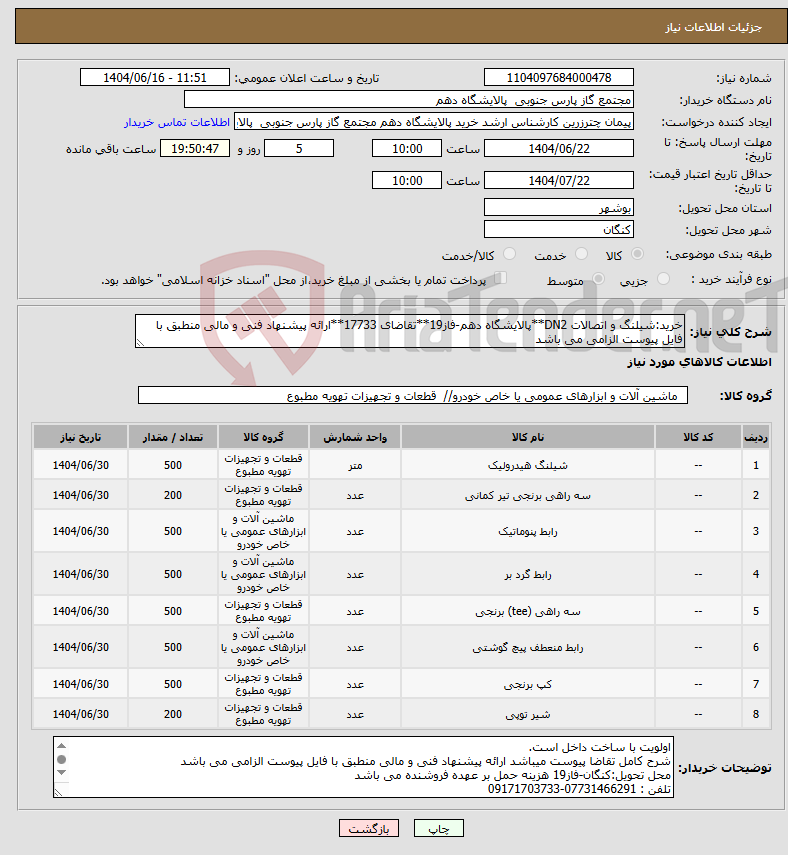
Task: Select the کالا/خدمت radio button
Action: [509, 254]
